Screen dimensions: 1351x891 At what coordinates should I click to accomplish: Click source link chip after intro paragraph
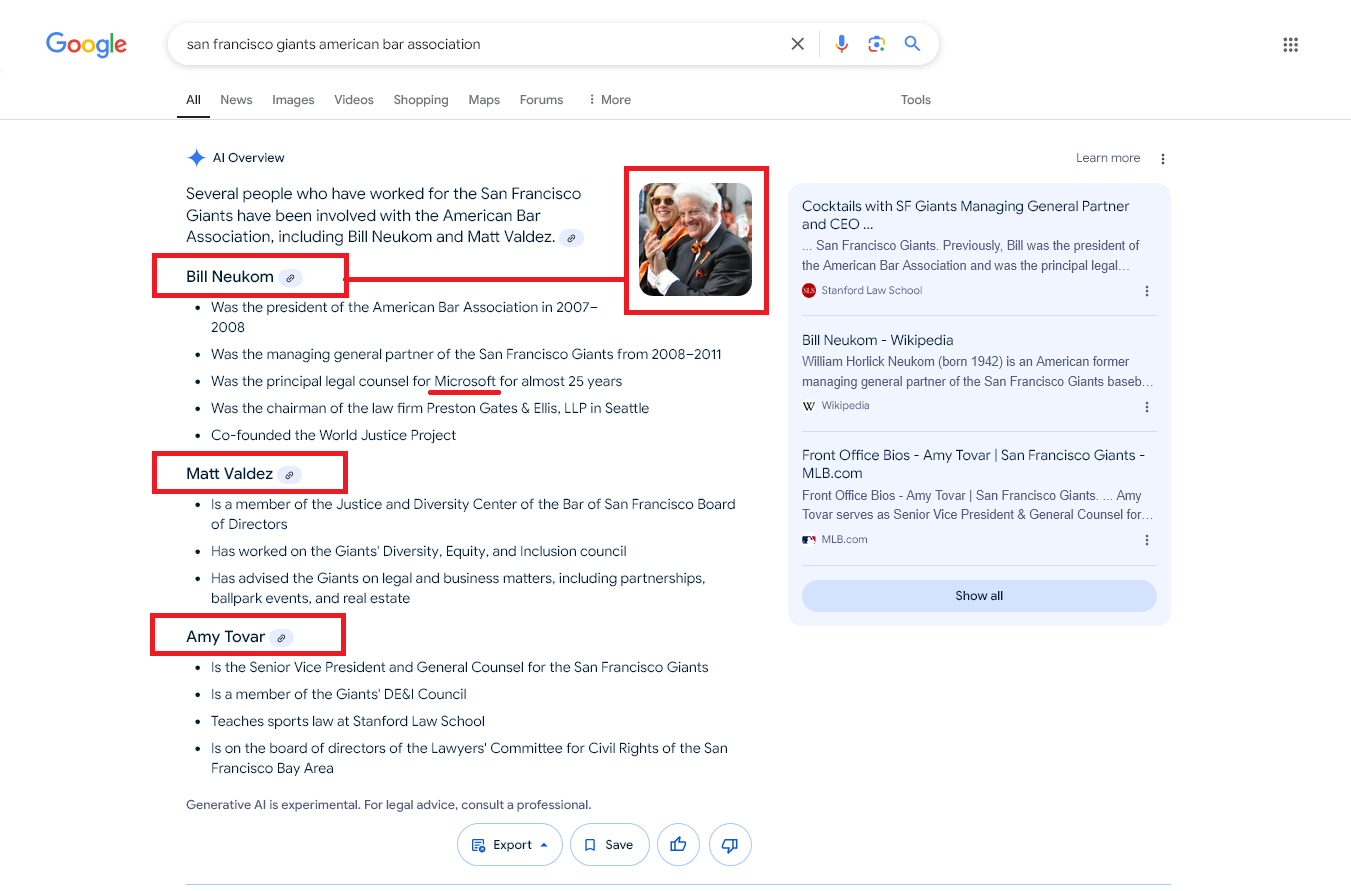point(571,238)
